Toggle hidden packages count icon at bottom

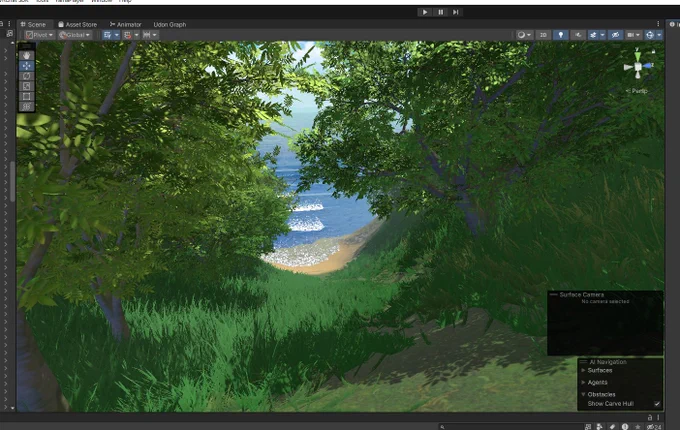pyautogui.click(x=654, y=427)
